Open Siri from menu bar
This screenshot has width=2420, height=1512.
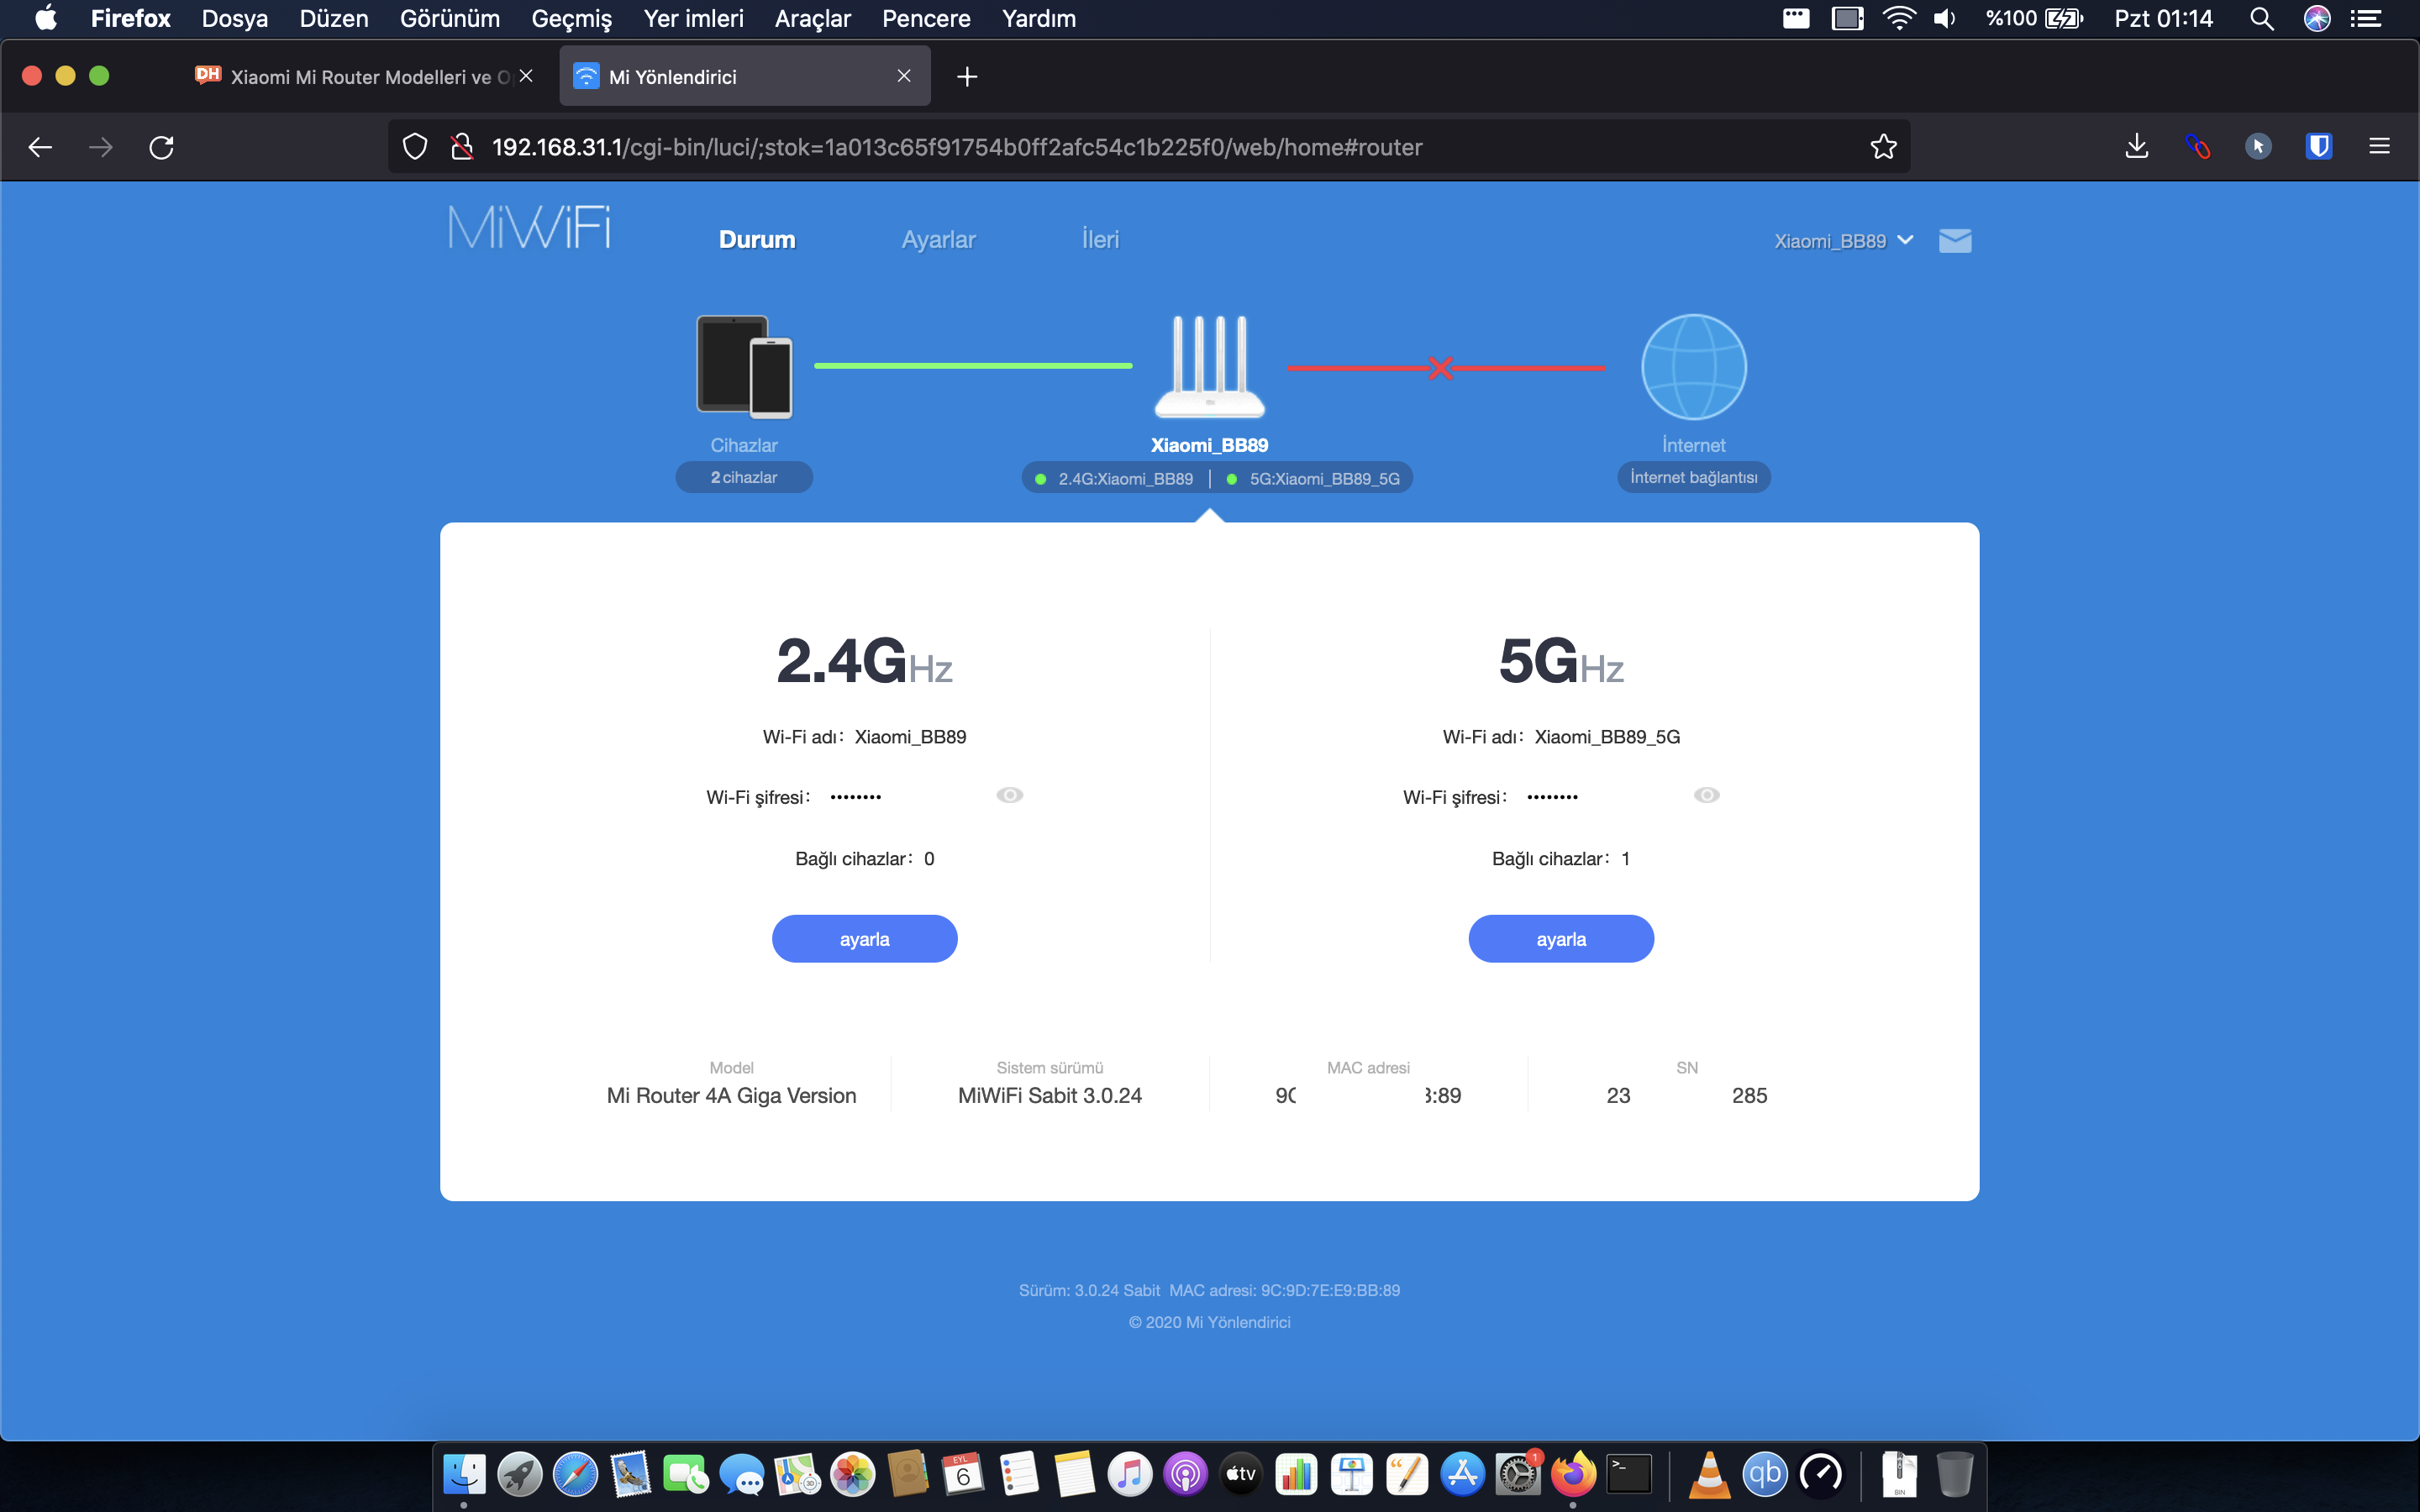pyautogui.click(x=2317, y=19)
